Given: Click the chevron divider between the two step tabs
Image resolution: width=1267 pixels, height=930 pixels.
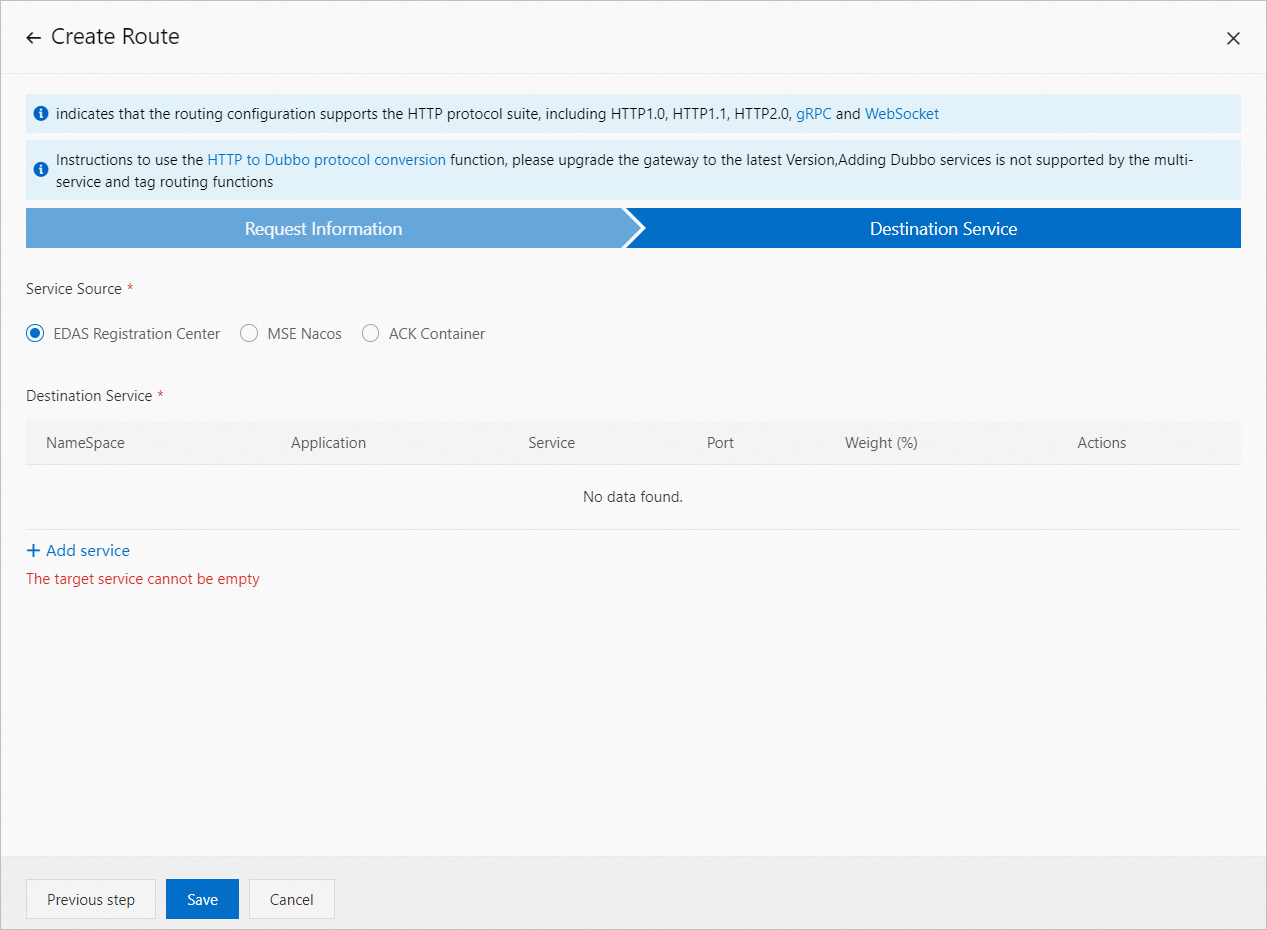Looking at the screenshot, I should click(634, 228).
